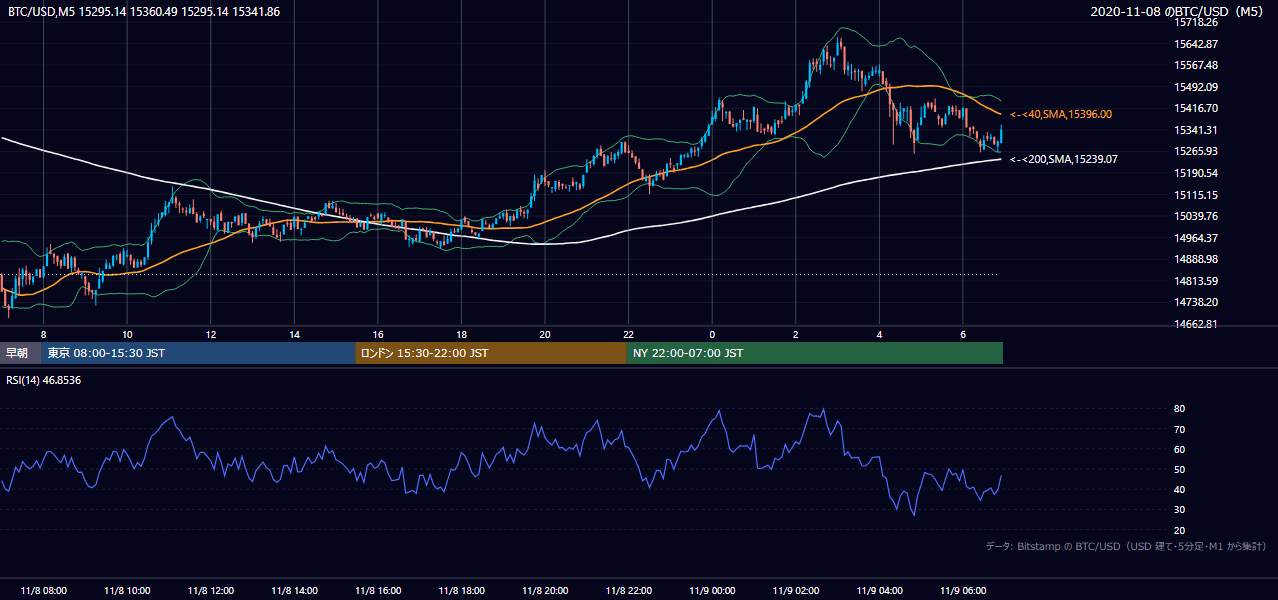Click RSI scale value 40
Viewport: 1278px width, 600px height.
click(1180, 489)
